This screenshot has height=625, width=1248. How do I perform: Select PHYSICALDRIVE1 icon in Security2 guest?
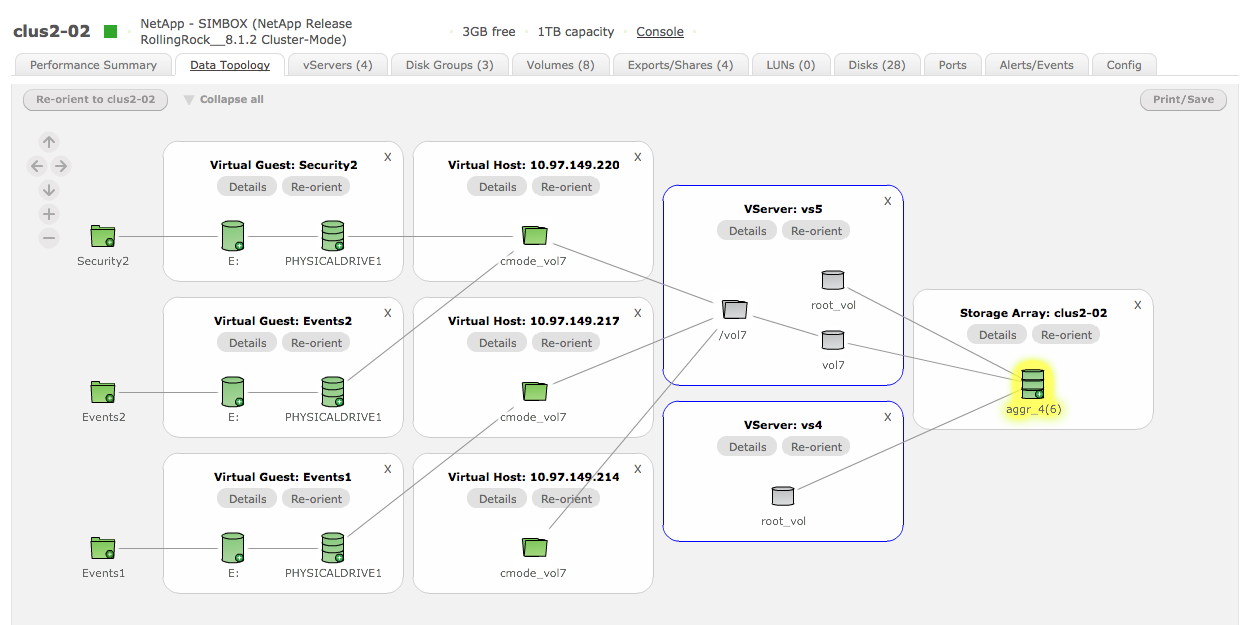point(333,236)
